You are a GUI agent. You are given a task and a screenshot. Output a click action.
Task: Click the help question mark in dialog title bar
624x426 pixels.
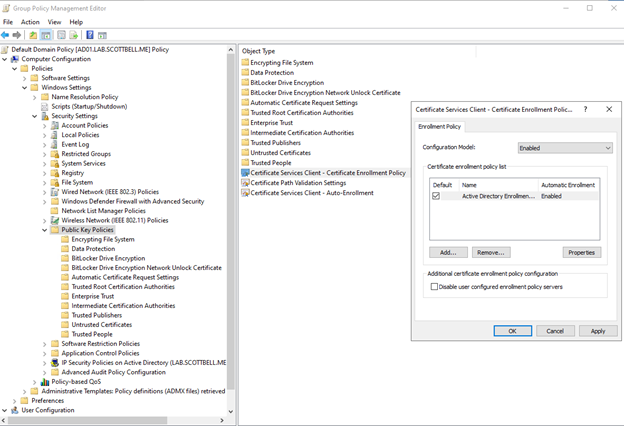click(586, 108)
